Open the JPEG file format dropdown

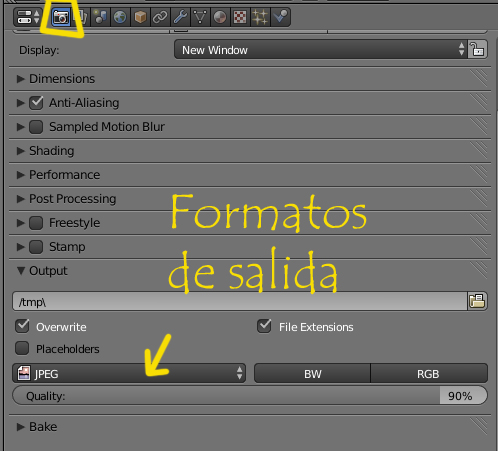click(129, 373)
